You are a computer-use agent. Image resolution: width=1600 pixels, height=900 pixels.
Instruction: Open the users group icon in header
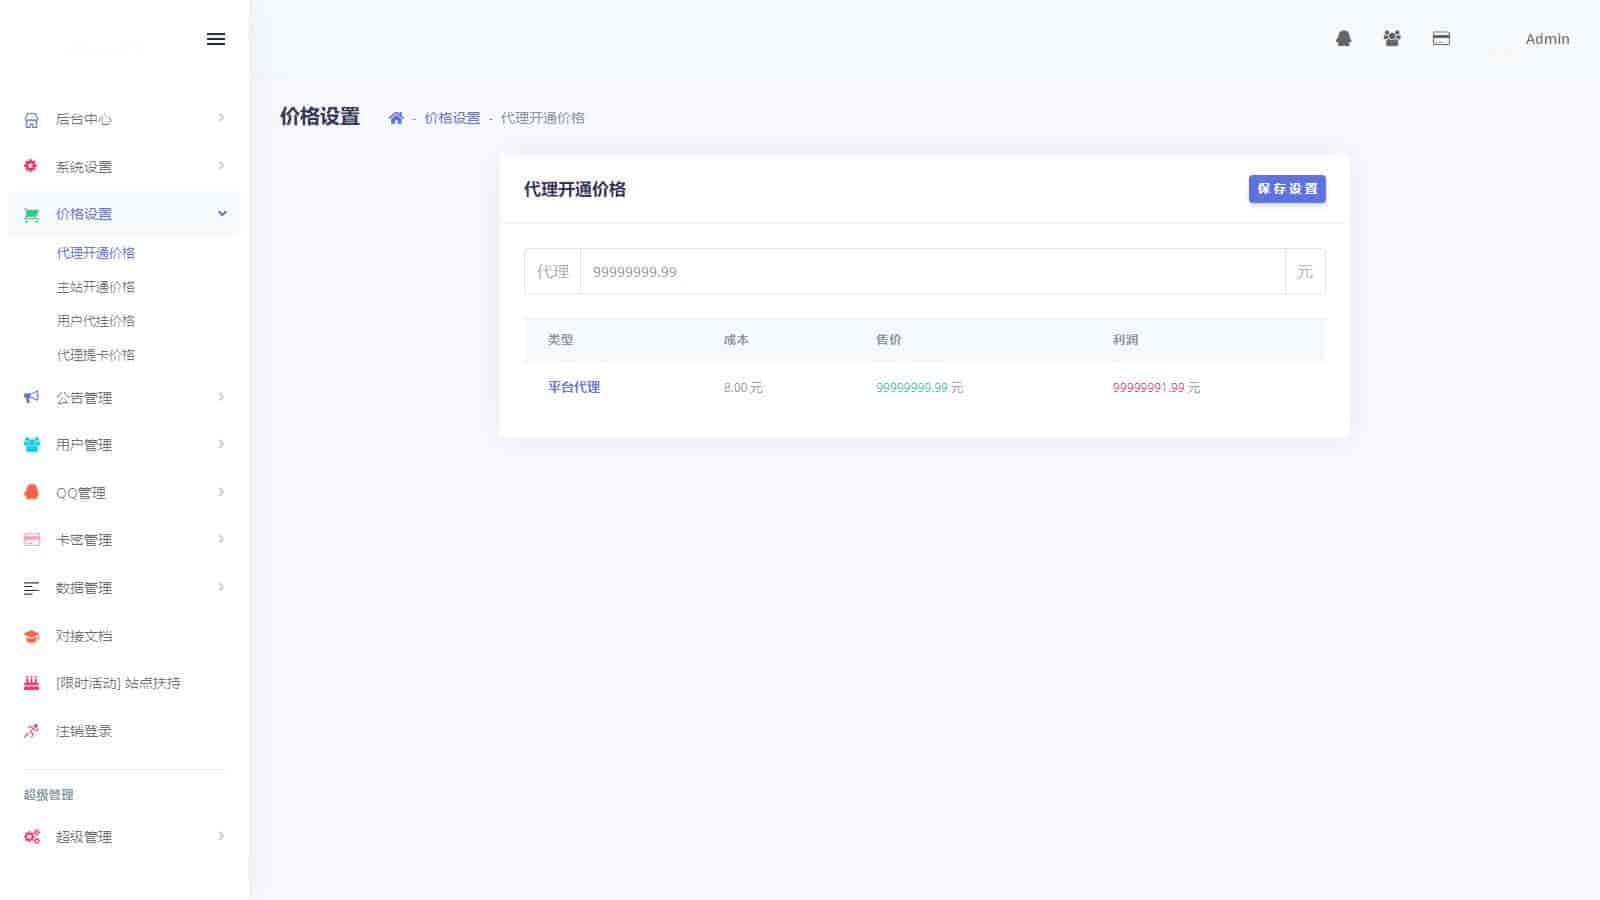tap(1392, 39)
